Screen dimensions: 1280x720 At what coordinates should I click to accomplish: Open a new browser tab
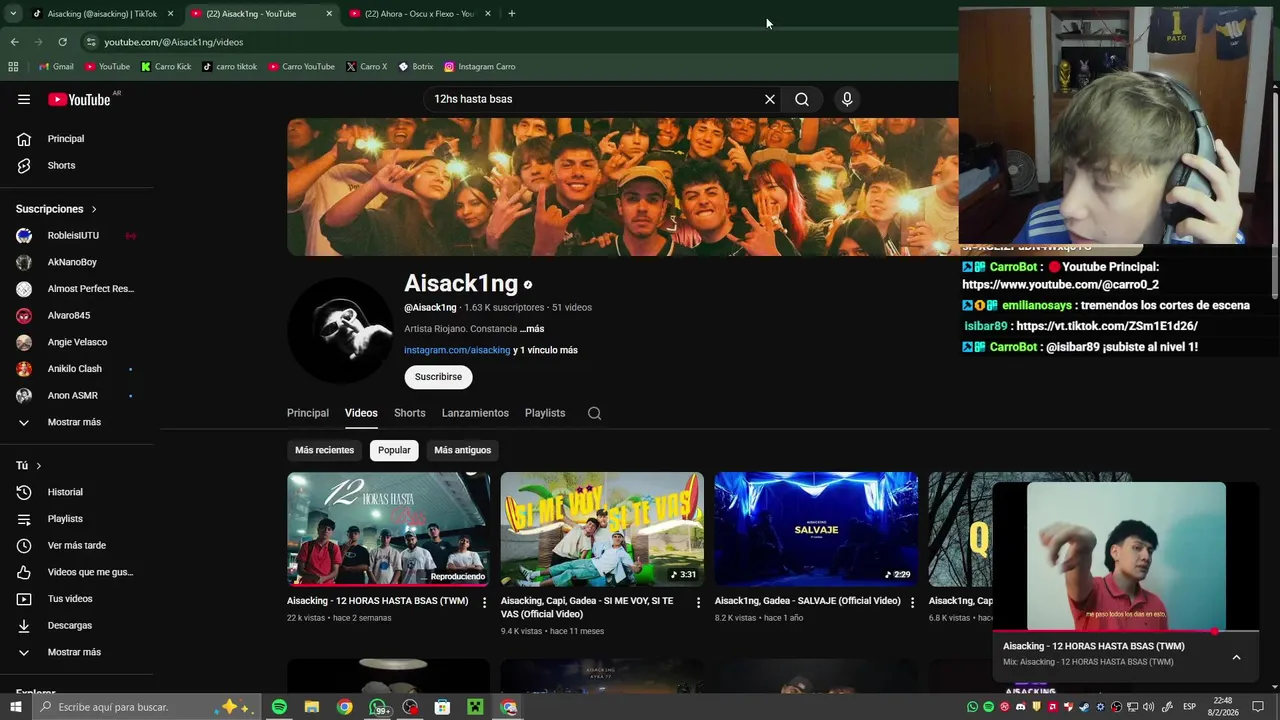[x=511, y=14]
